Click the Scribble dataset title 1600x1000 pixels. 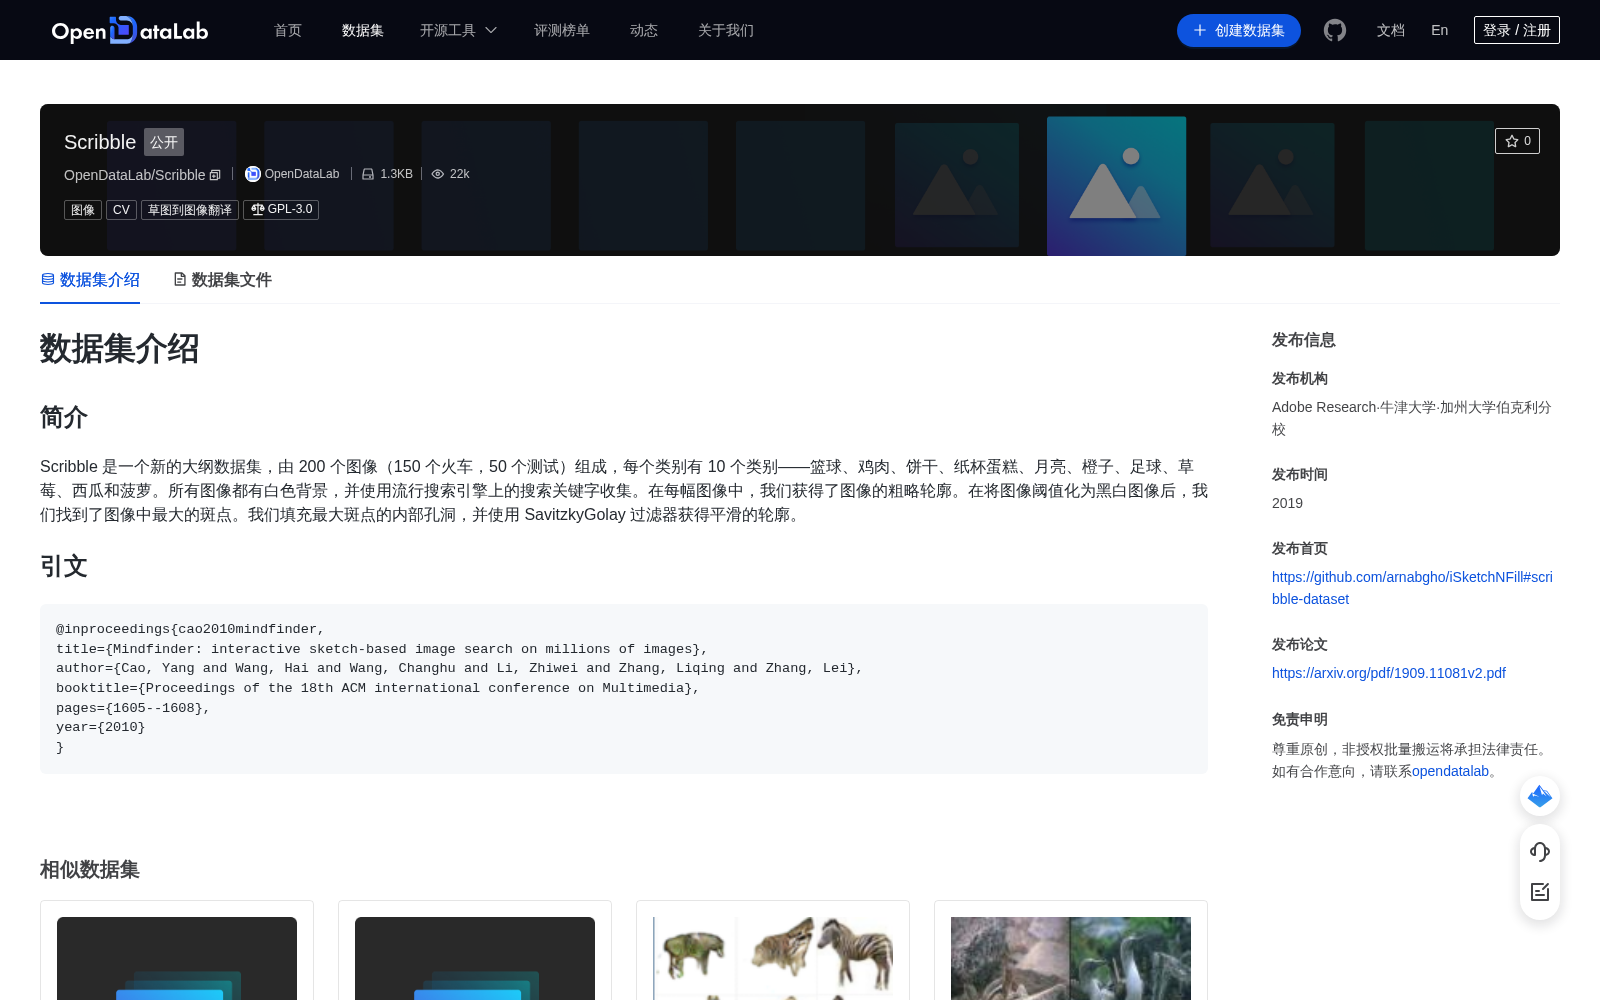pos(100,142)
